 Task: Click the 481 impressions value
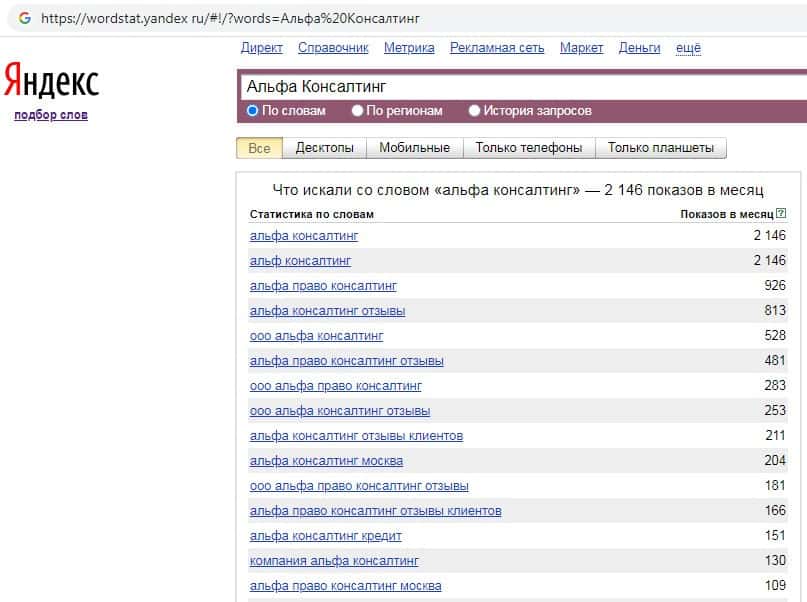(775, 360)
